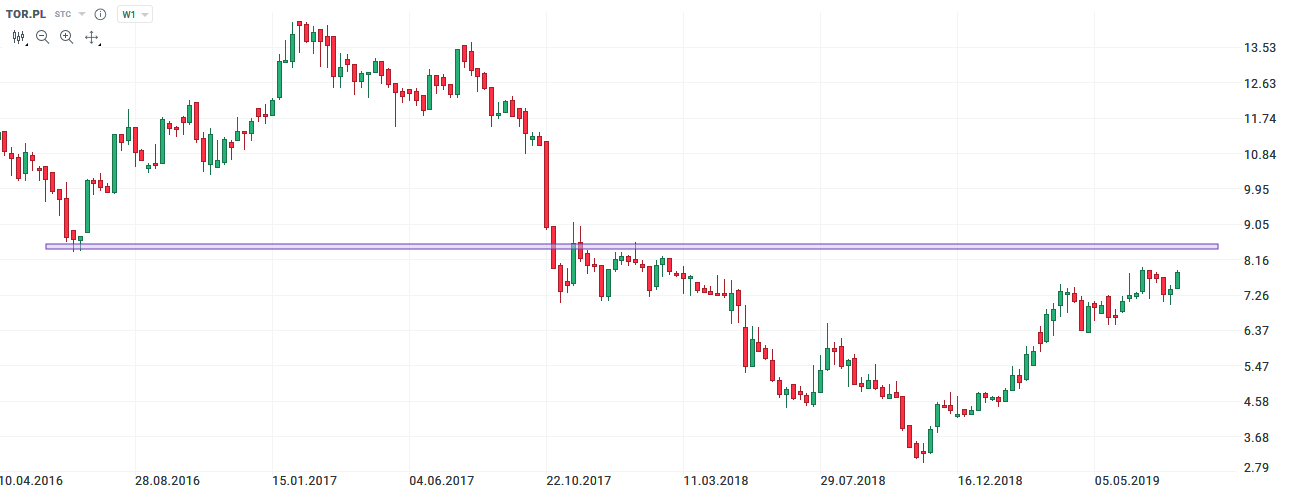
Task: Click the 22.10.2017 date label
Action: pyautogui.click(x=578, y=482)
